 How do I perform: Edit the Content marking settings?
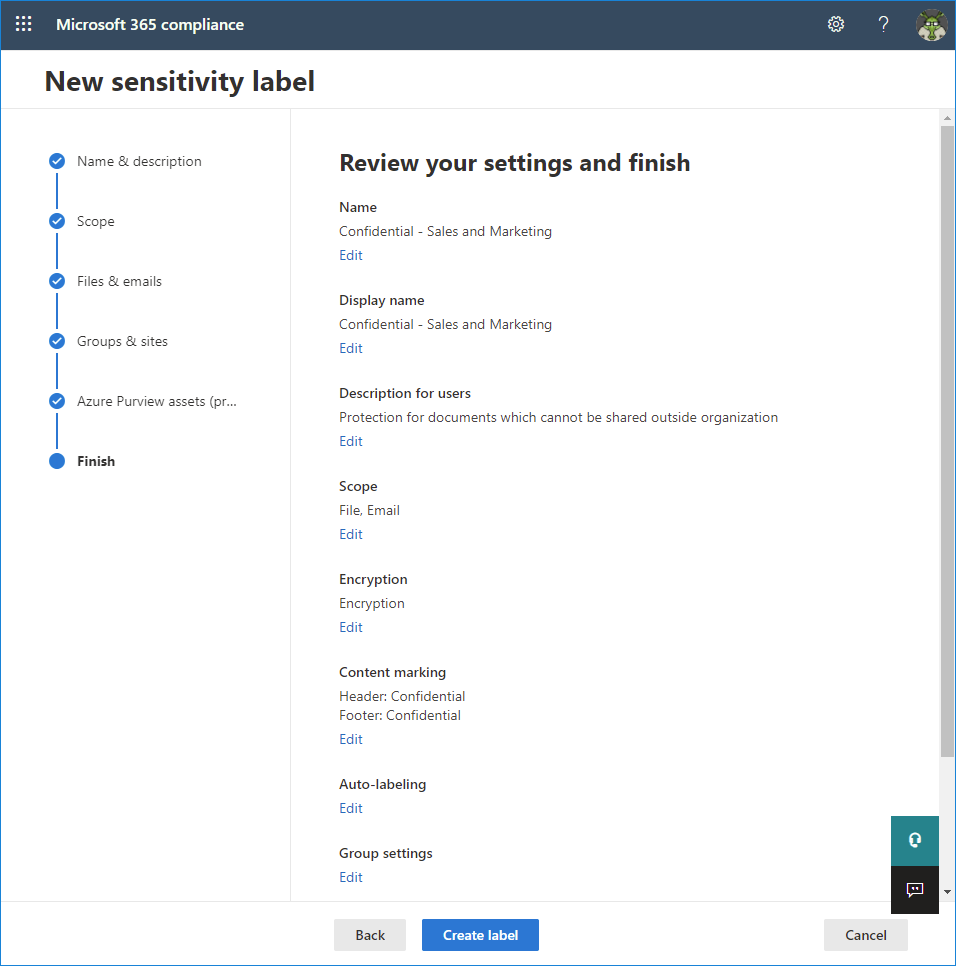click(350, 739)
